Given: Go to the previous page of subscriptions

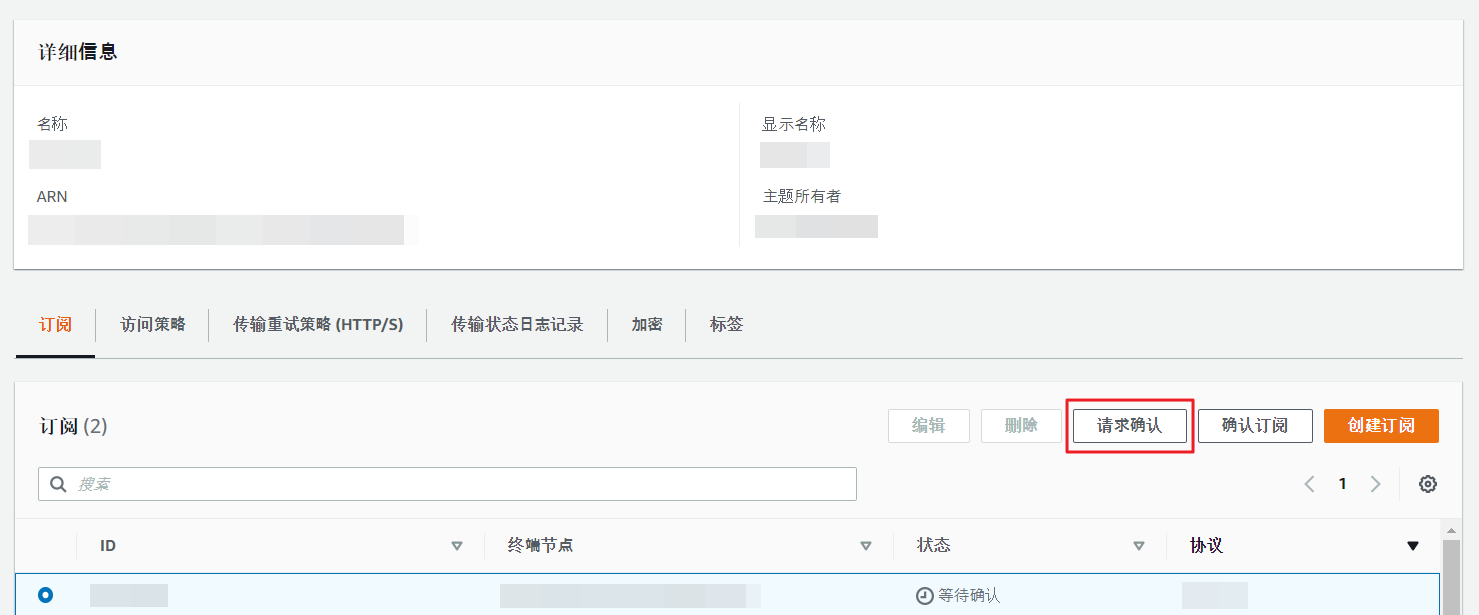Looking at the screenshot, I should coord(1309,484).
